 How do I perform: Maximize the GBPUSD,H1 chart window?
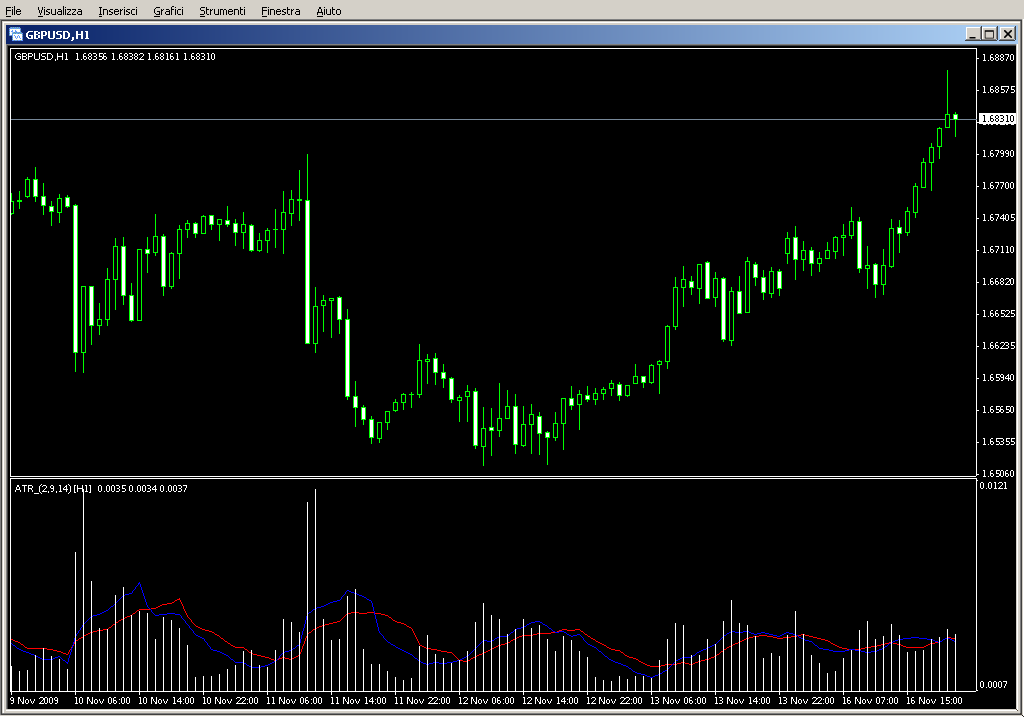pyautogui.click(x=989, y=34)
